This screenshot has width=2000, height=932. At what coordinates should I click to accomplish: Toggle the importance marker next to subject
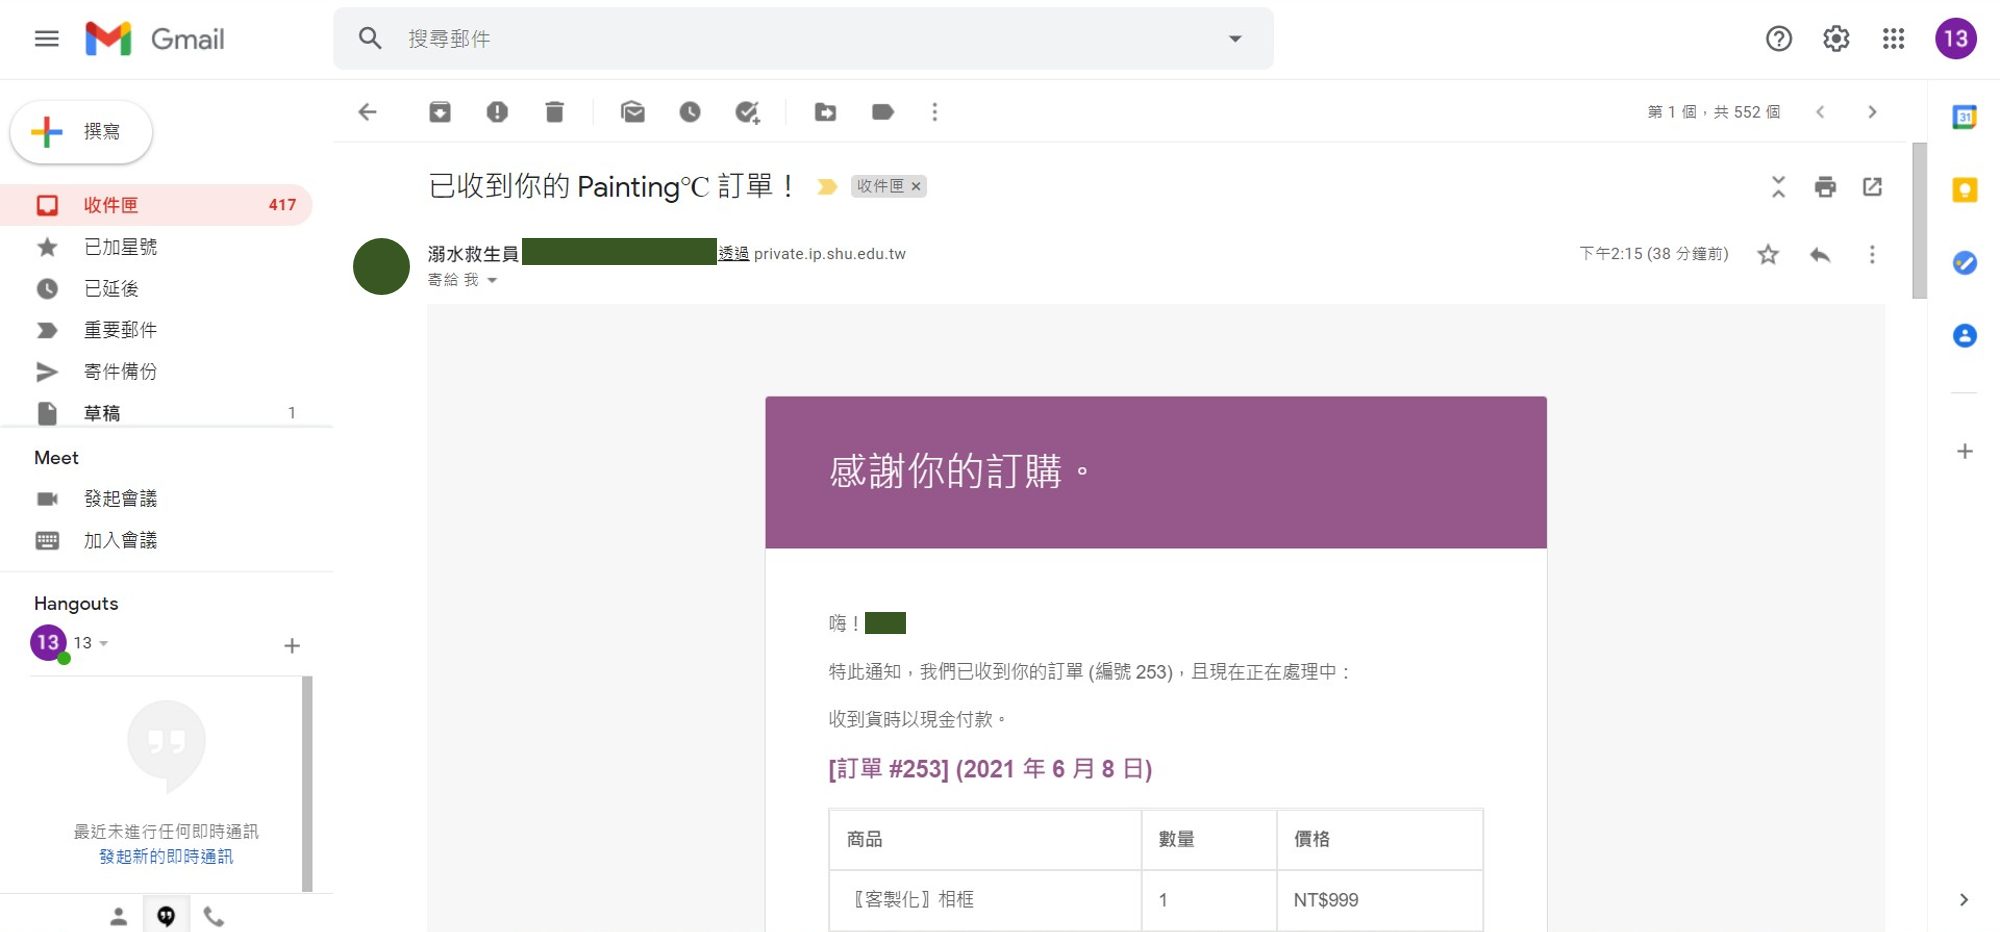[x=827, y=187]
